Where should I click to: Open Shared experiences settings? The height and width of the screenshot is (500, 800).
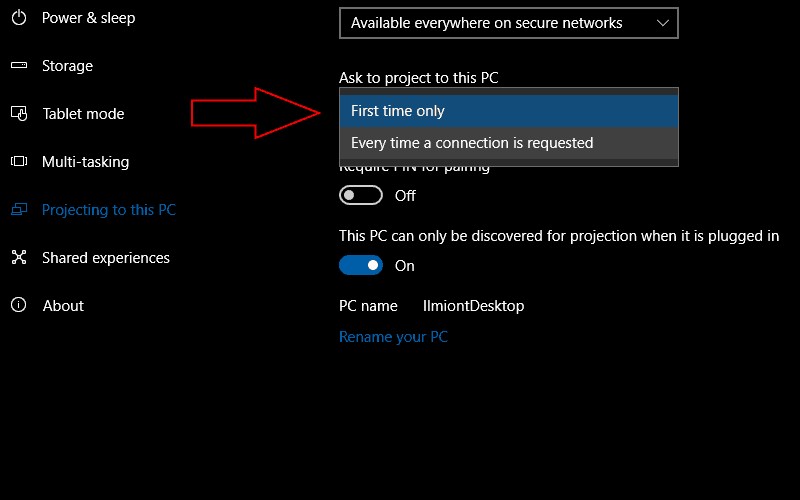[x=106, y=258]
